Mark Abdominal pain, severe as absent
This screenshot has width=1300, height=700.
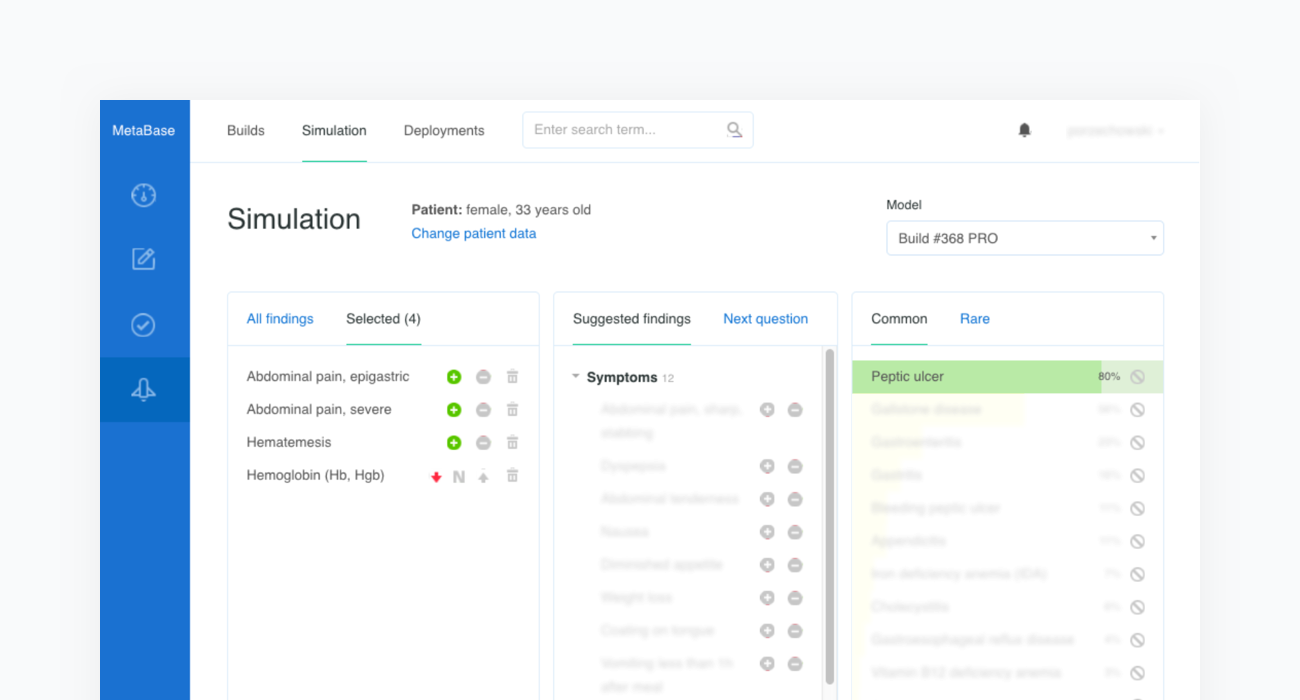(483, 410)
